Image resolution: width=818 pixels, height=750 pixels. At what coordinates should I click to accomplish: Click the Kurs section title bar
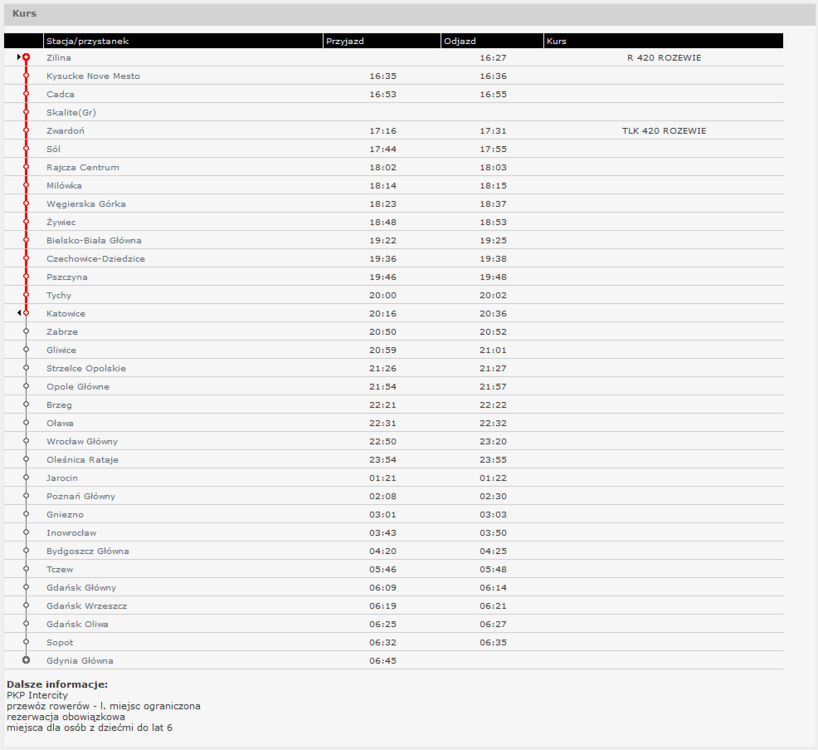coord(409,14)
